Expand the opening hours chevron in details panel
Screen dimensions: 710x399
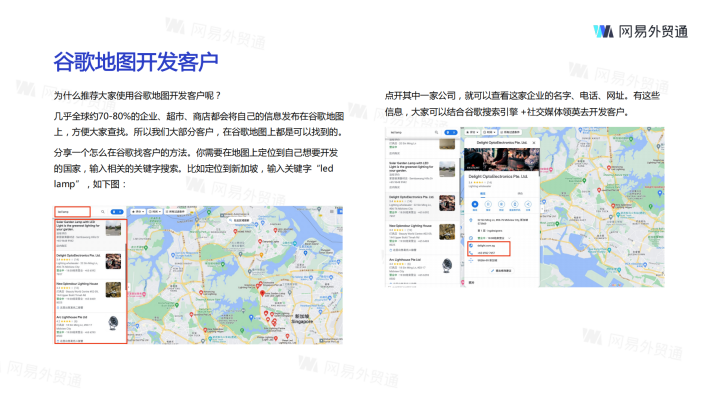(x=509, y=238)
